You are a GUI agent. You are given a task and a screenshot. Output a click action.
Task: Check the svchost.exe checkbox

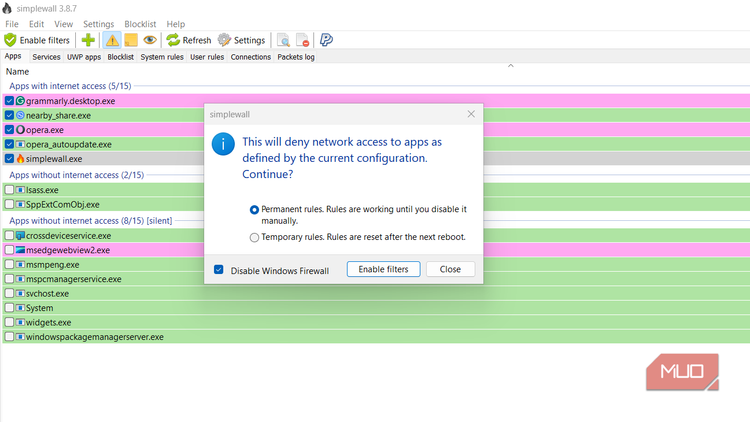[x=9, y=293]
